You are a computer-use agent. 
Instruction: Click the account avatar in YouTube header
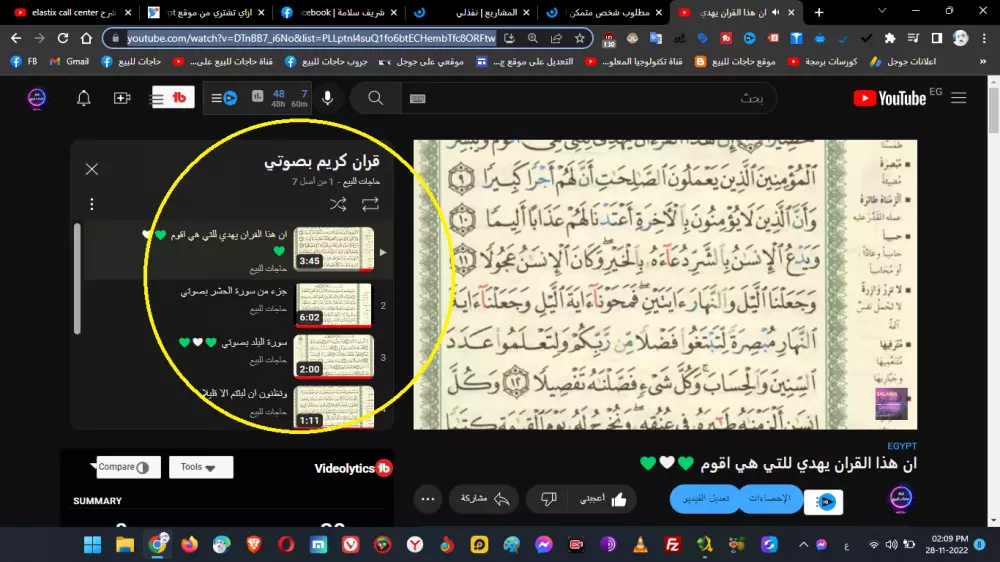pyautogui.click(x=36, y=98)
